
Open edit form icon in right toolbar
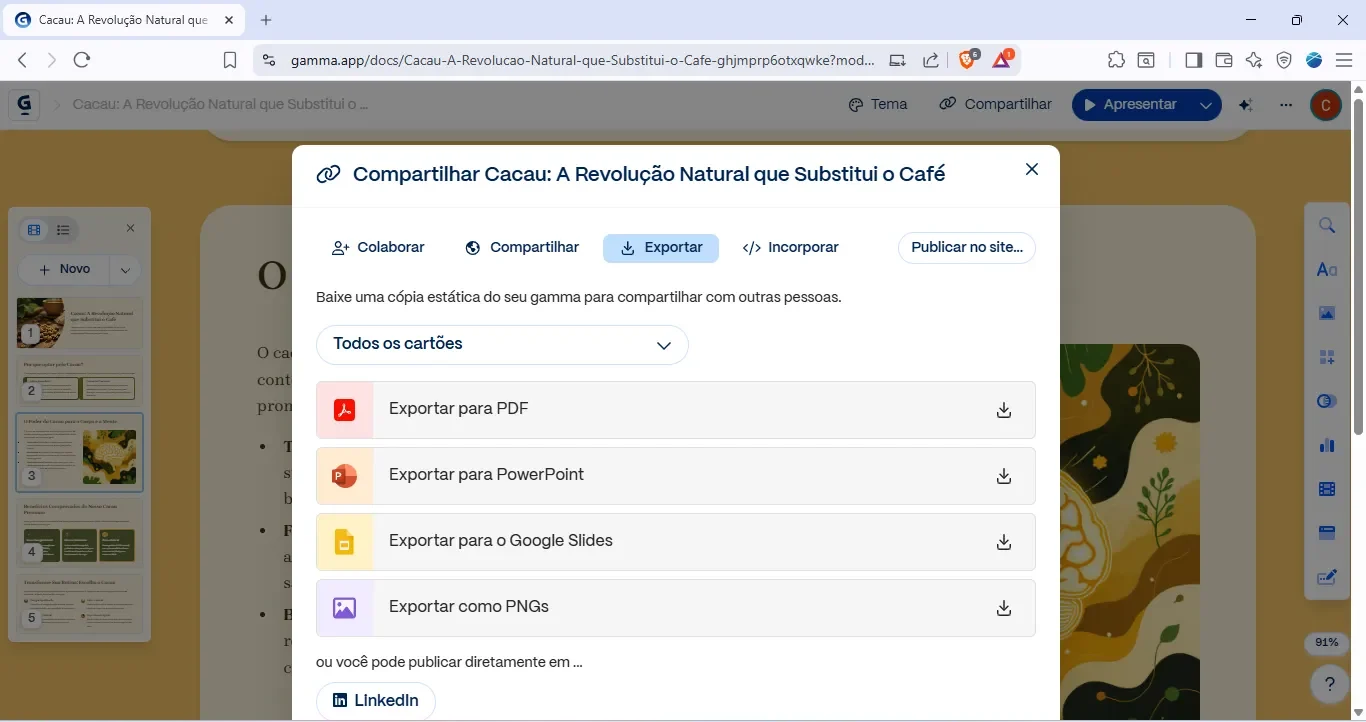click(1327, 577)
